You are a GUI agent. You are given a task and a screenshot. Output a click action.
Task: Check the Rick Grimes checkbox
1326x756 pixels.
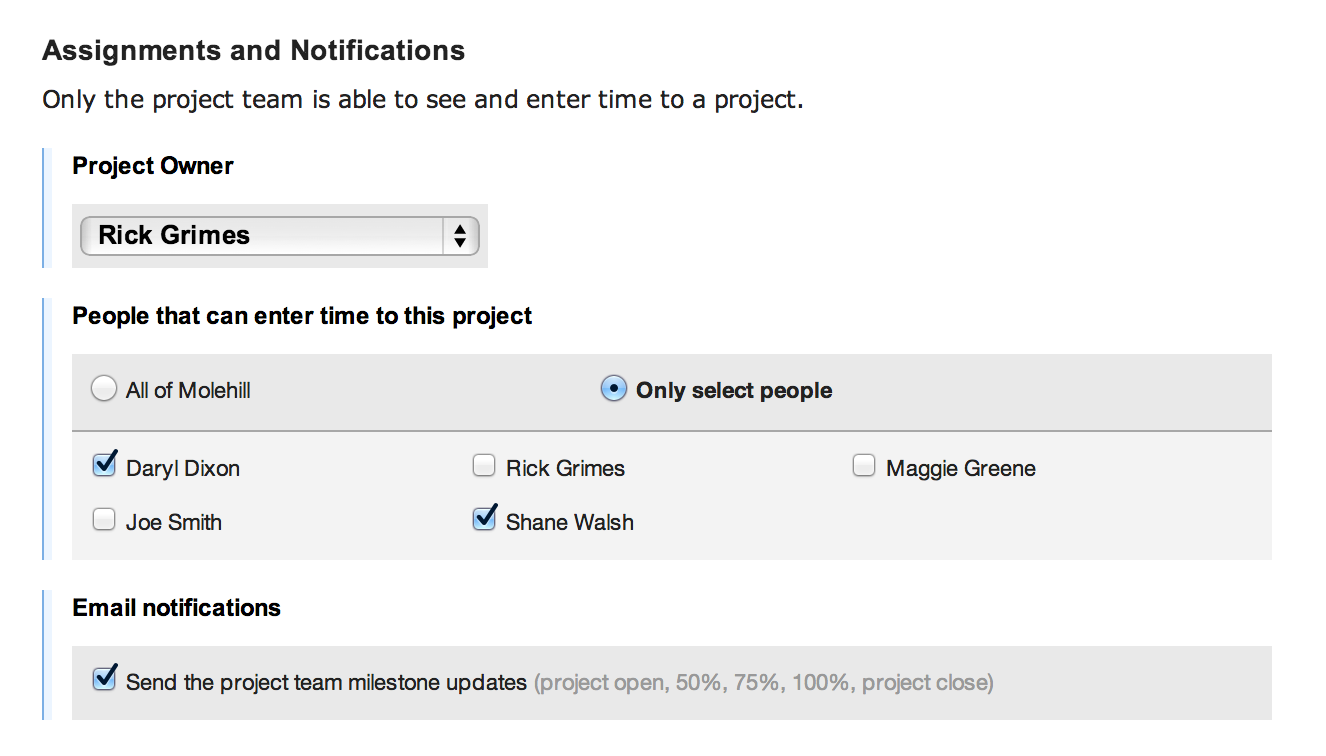coord(484,464)
